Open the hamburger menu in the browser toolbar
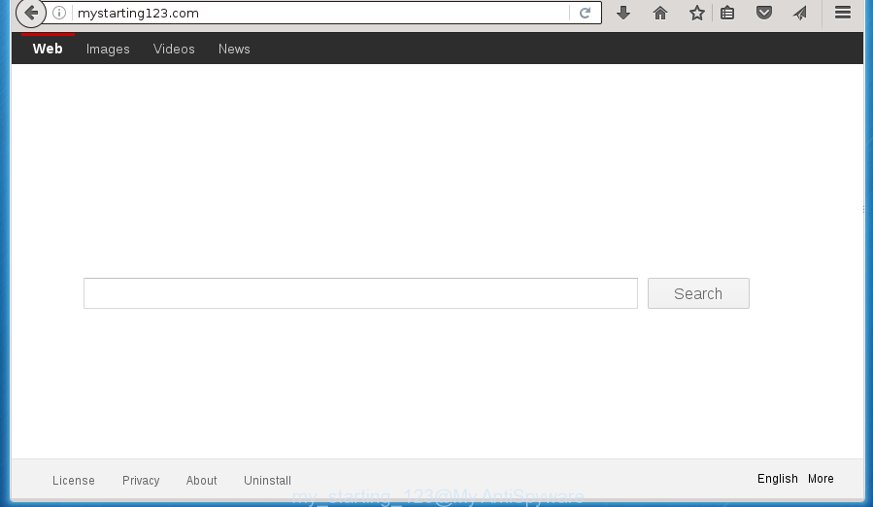 [843, 12]
